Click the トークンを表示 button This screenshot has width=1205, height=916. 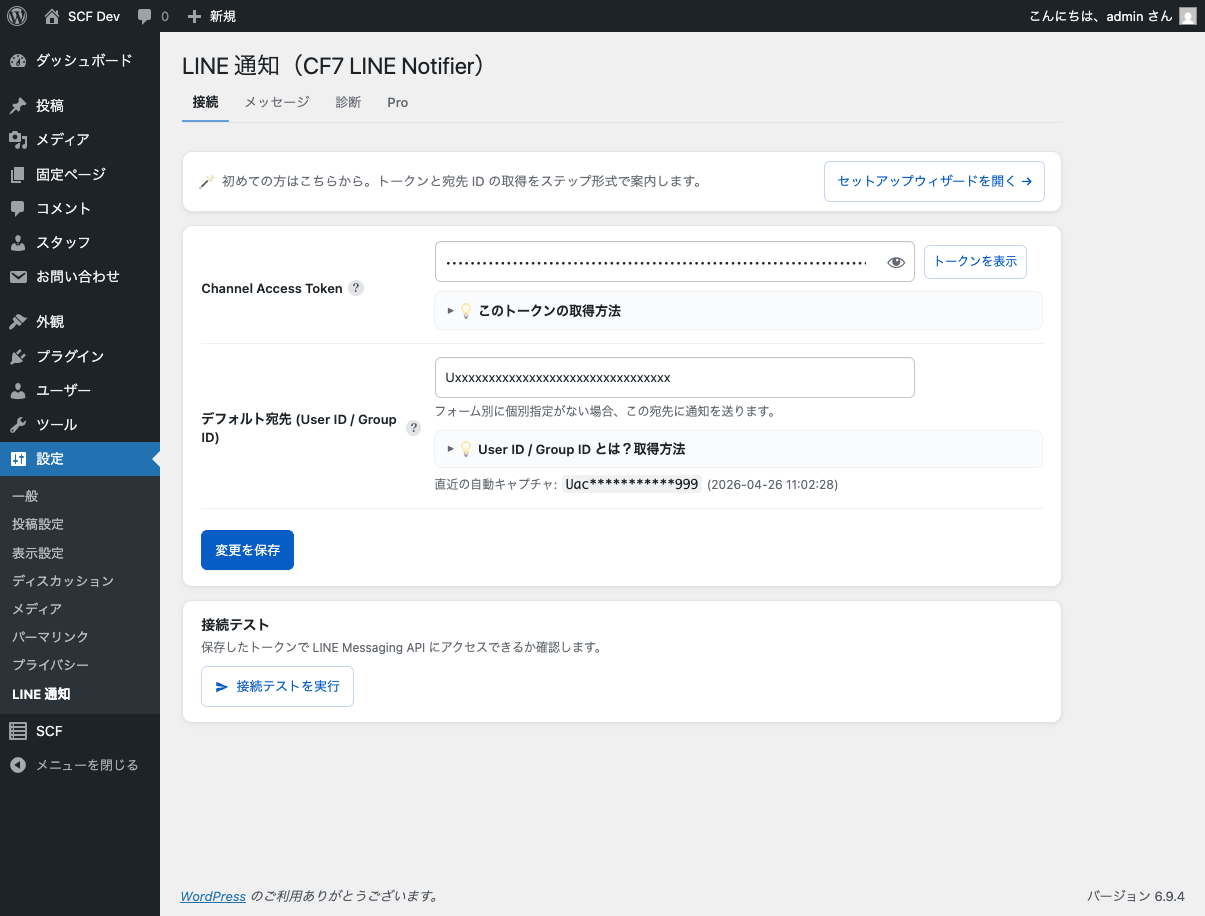(x=975, y=261)
